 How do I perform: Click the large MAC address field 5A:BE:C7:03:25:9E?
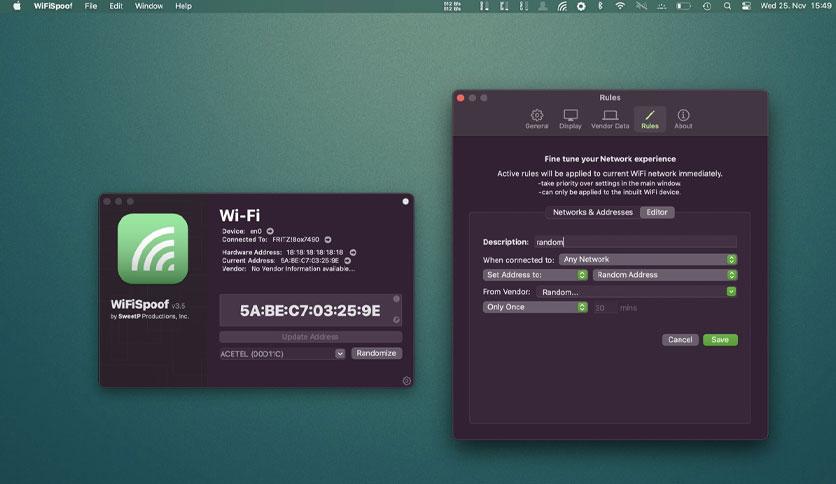click(x=310, y=310)
